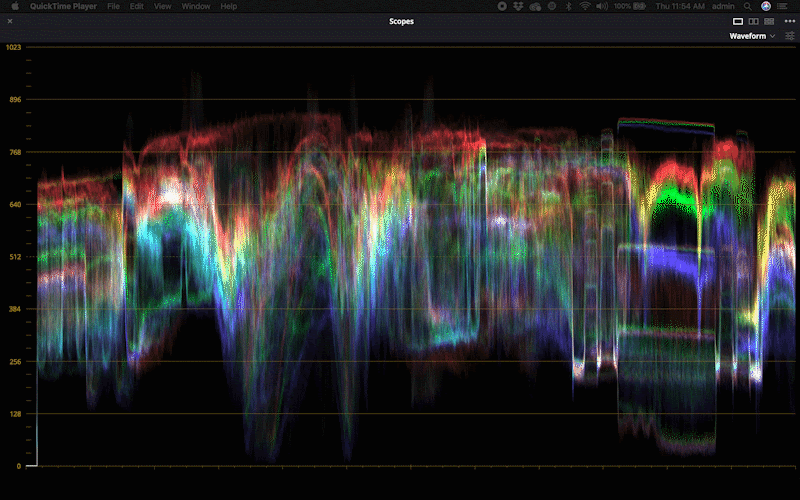The height and width of the screenshot is (500, 800).
Task: Close the Scopes panel with X
Action: (10, 21)
